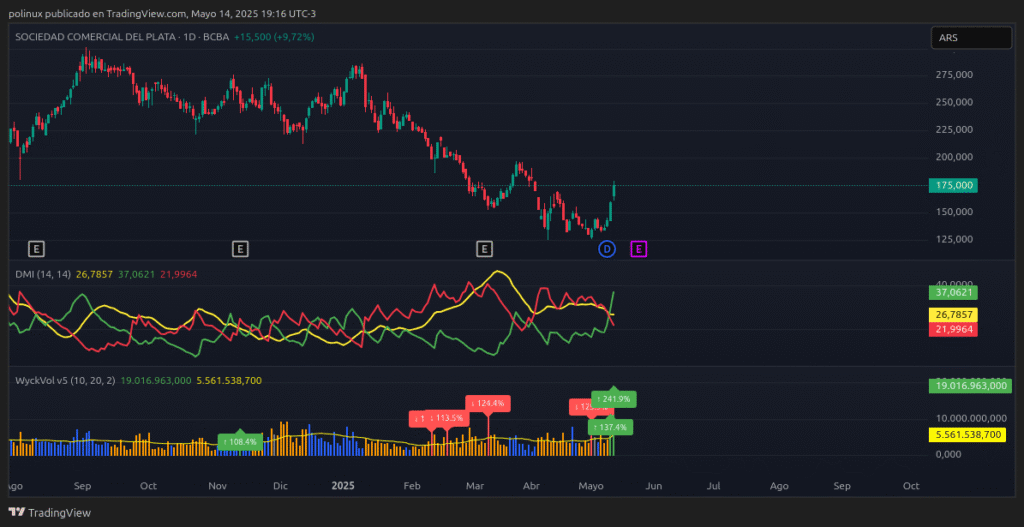Open the ARS currency selector

[970, 38]
